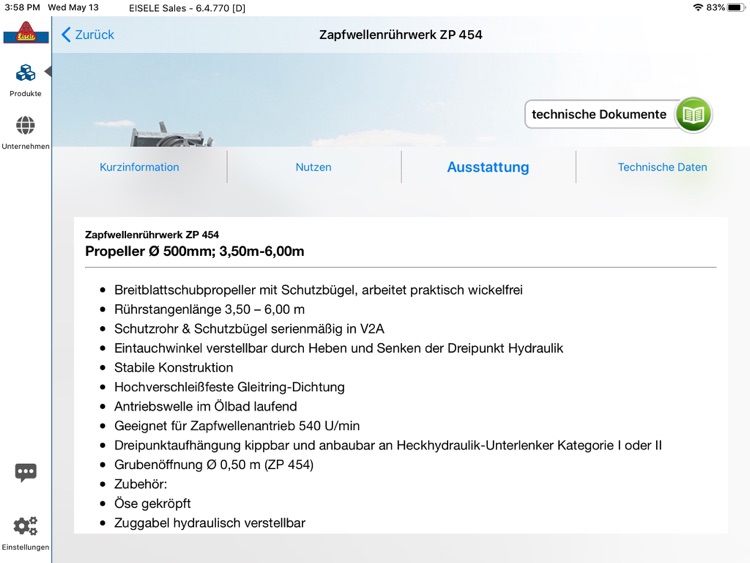Select the Ausstattung tab
This screenshot has height=563, width=750.
488,167
